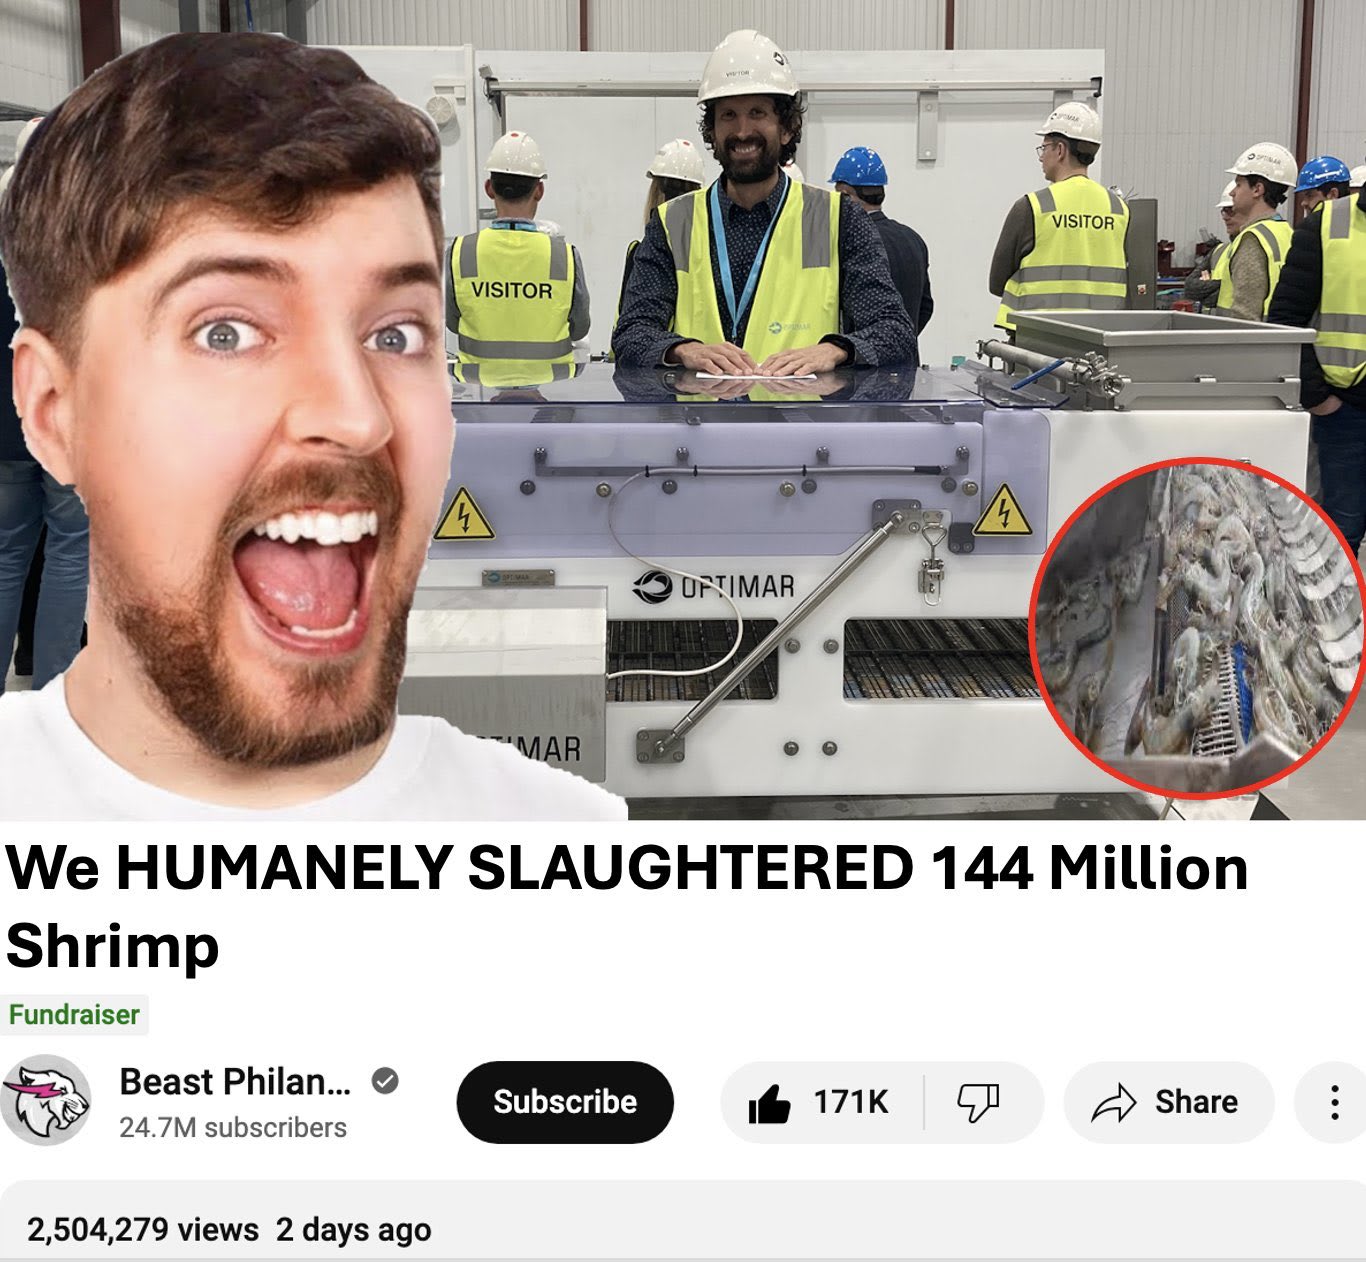
Task: Click the Optimar logo on the machine
Action: [x=714, y=587]
